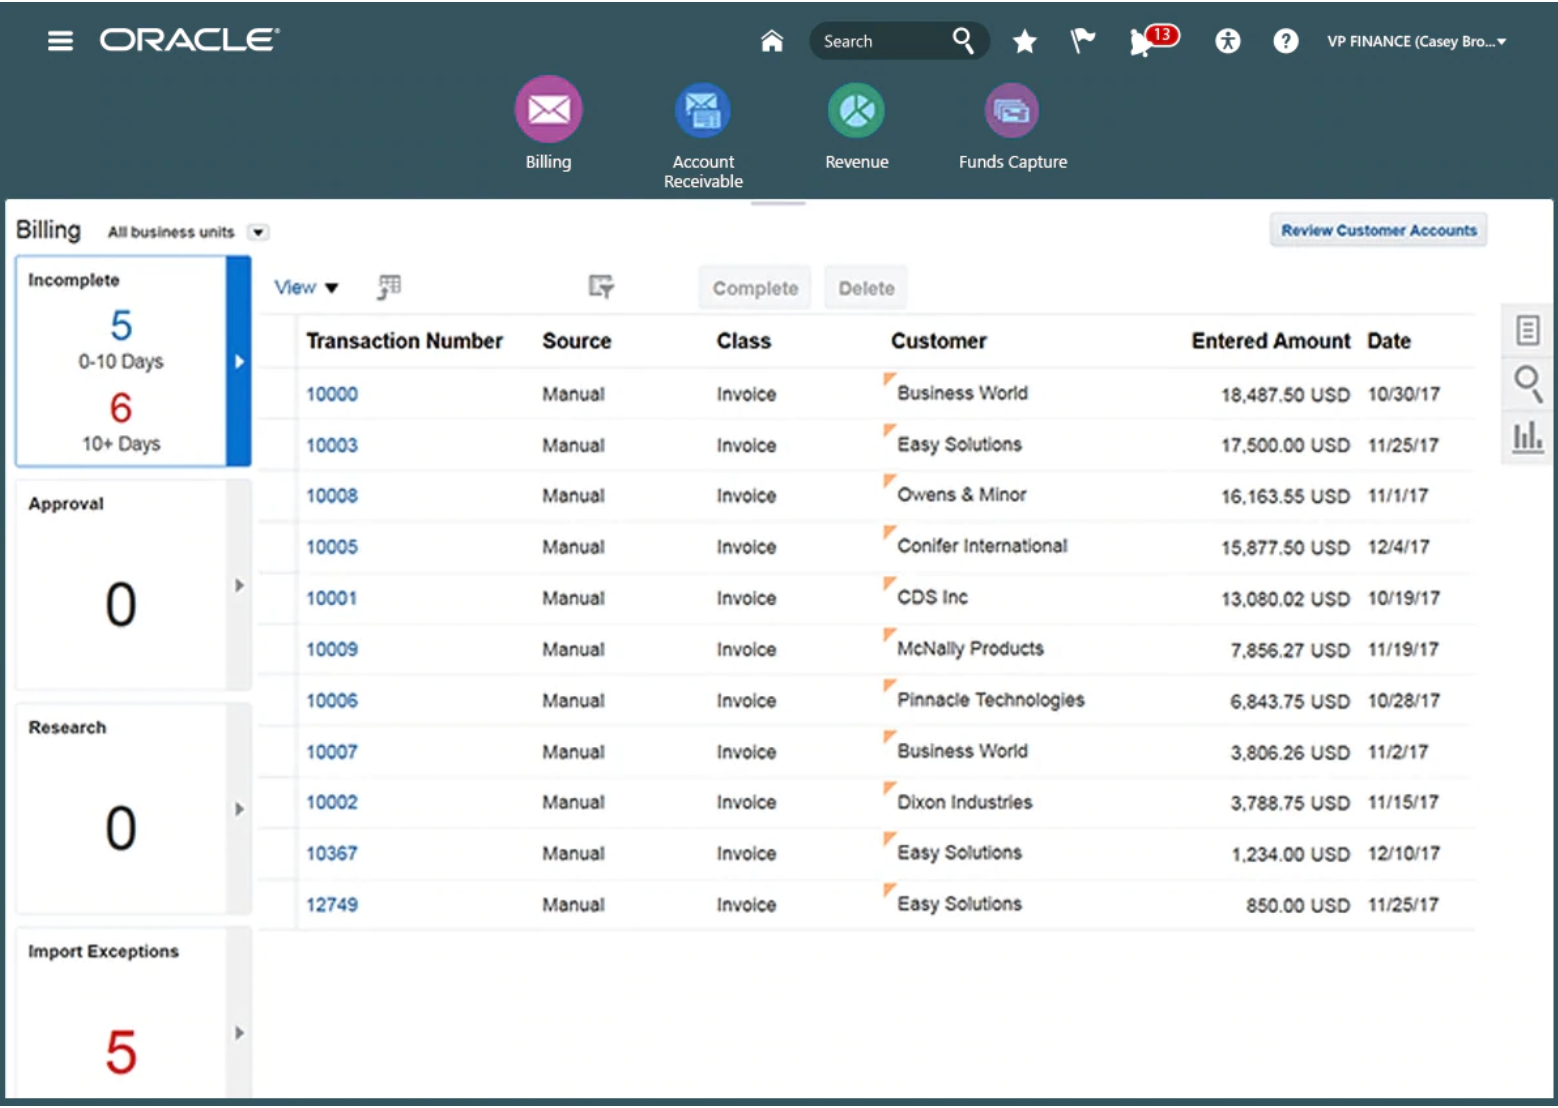Image resolution: width=1558 pixels, height=1108 pixels.
Task: Select the bar chart view icon on right panel
Action: click(1527, 438)
